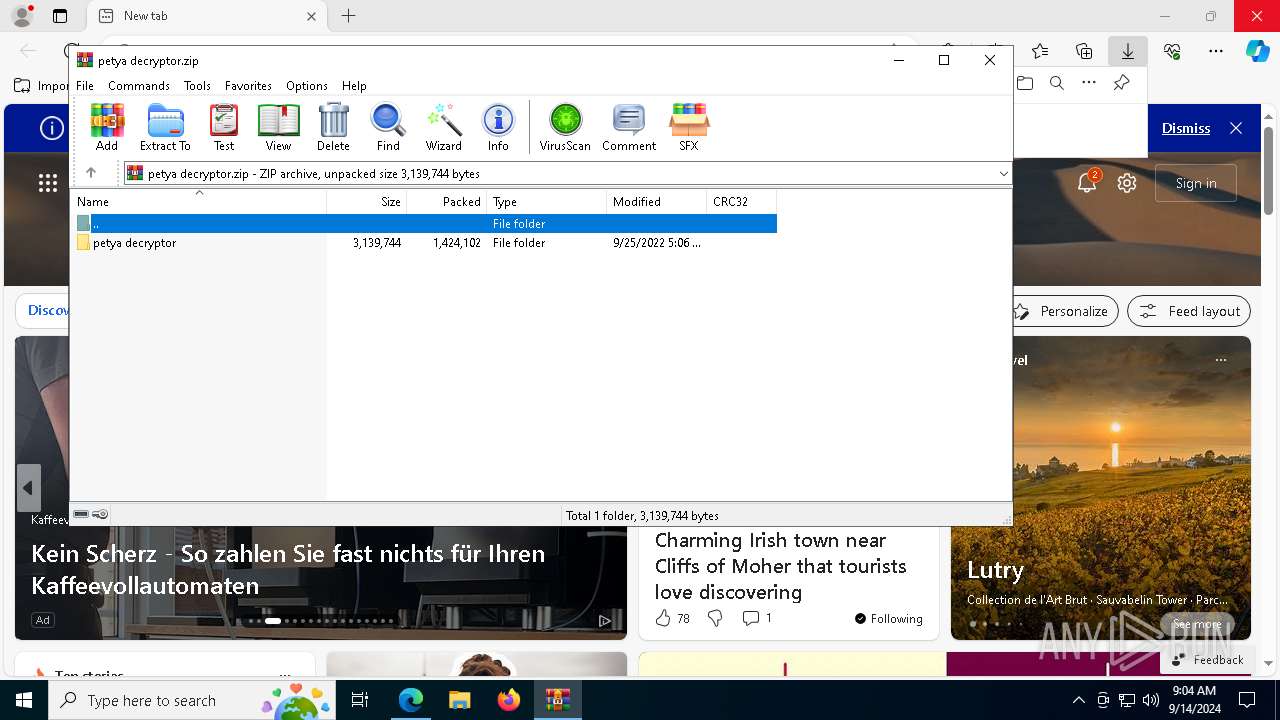The width and height of the screenshot is (1280, 720).
Task: Sort by the Name column header
Action: 199,202
